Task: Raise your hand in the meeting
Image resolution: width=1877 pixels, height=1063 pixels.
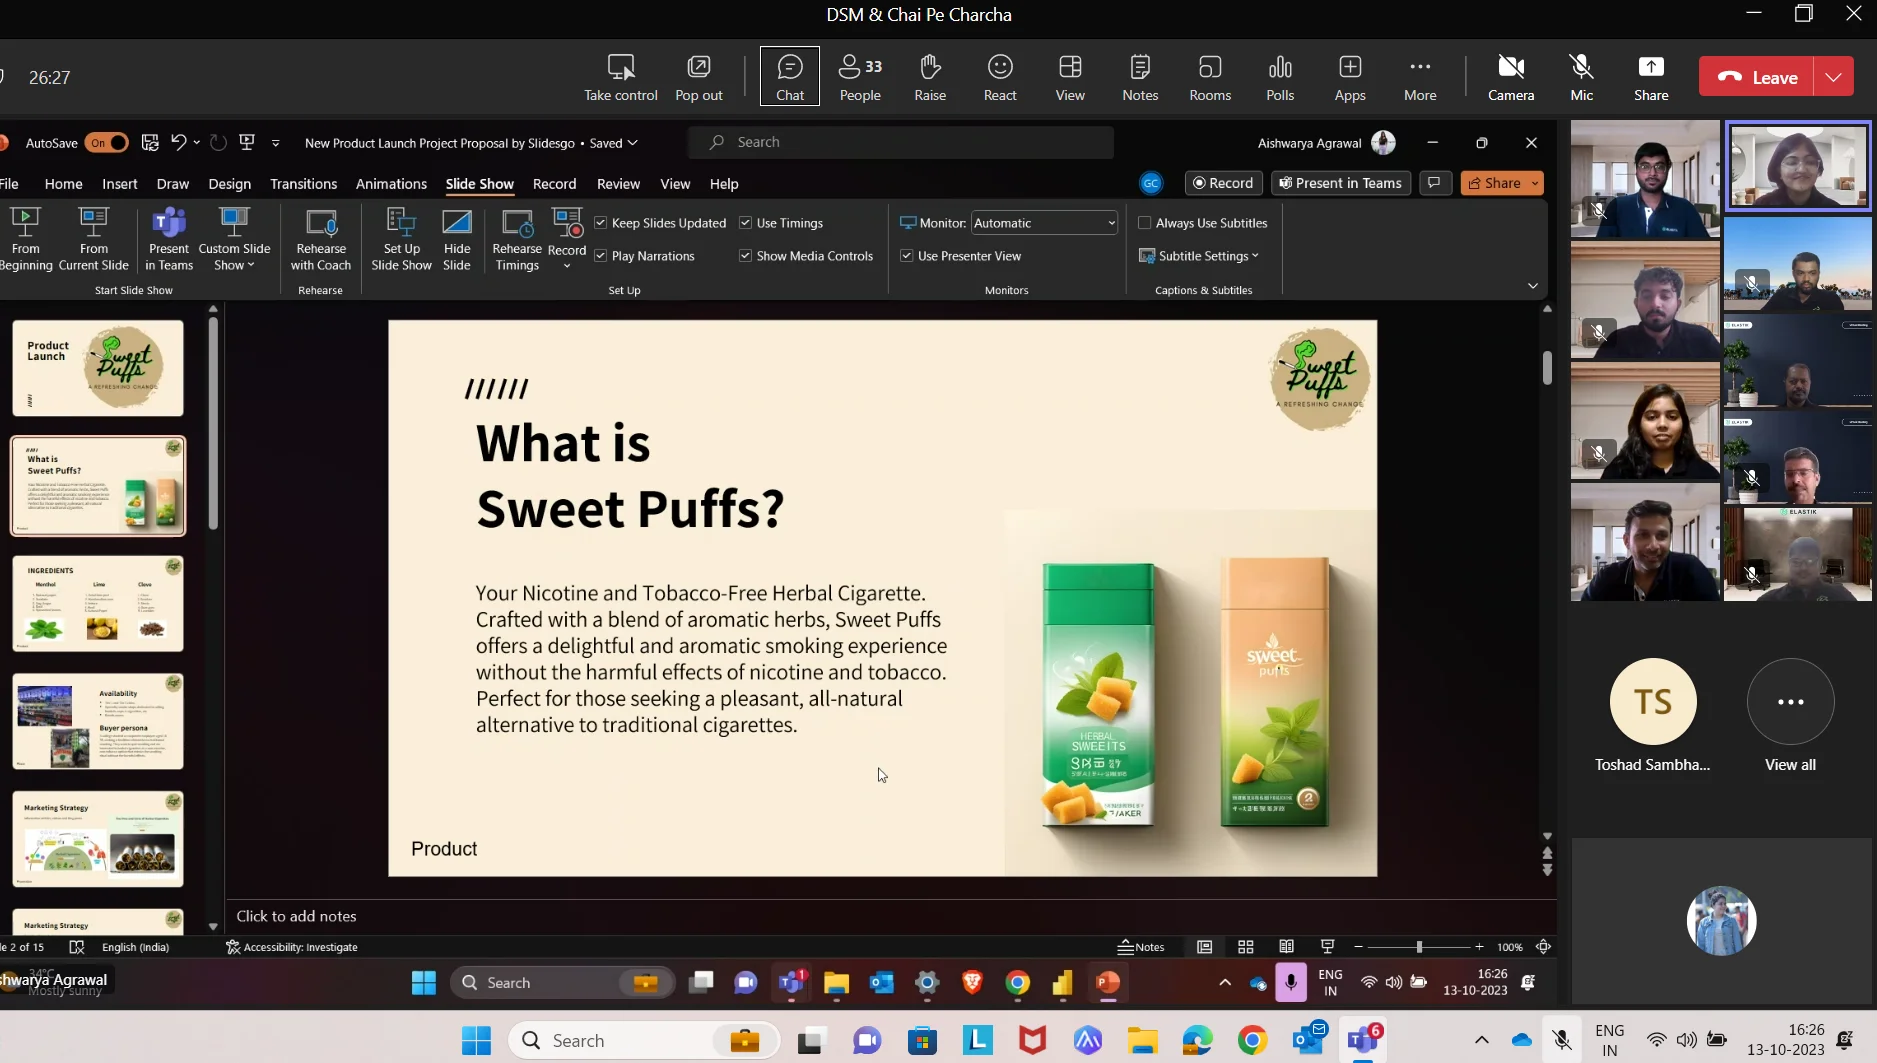Action: point(929,77)
